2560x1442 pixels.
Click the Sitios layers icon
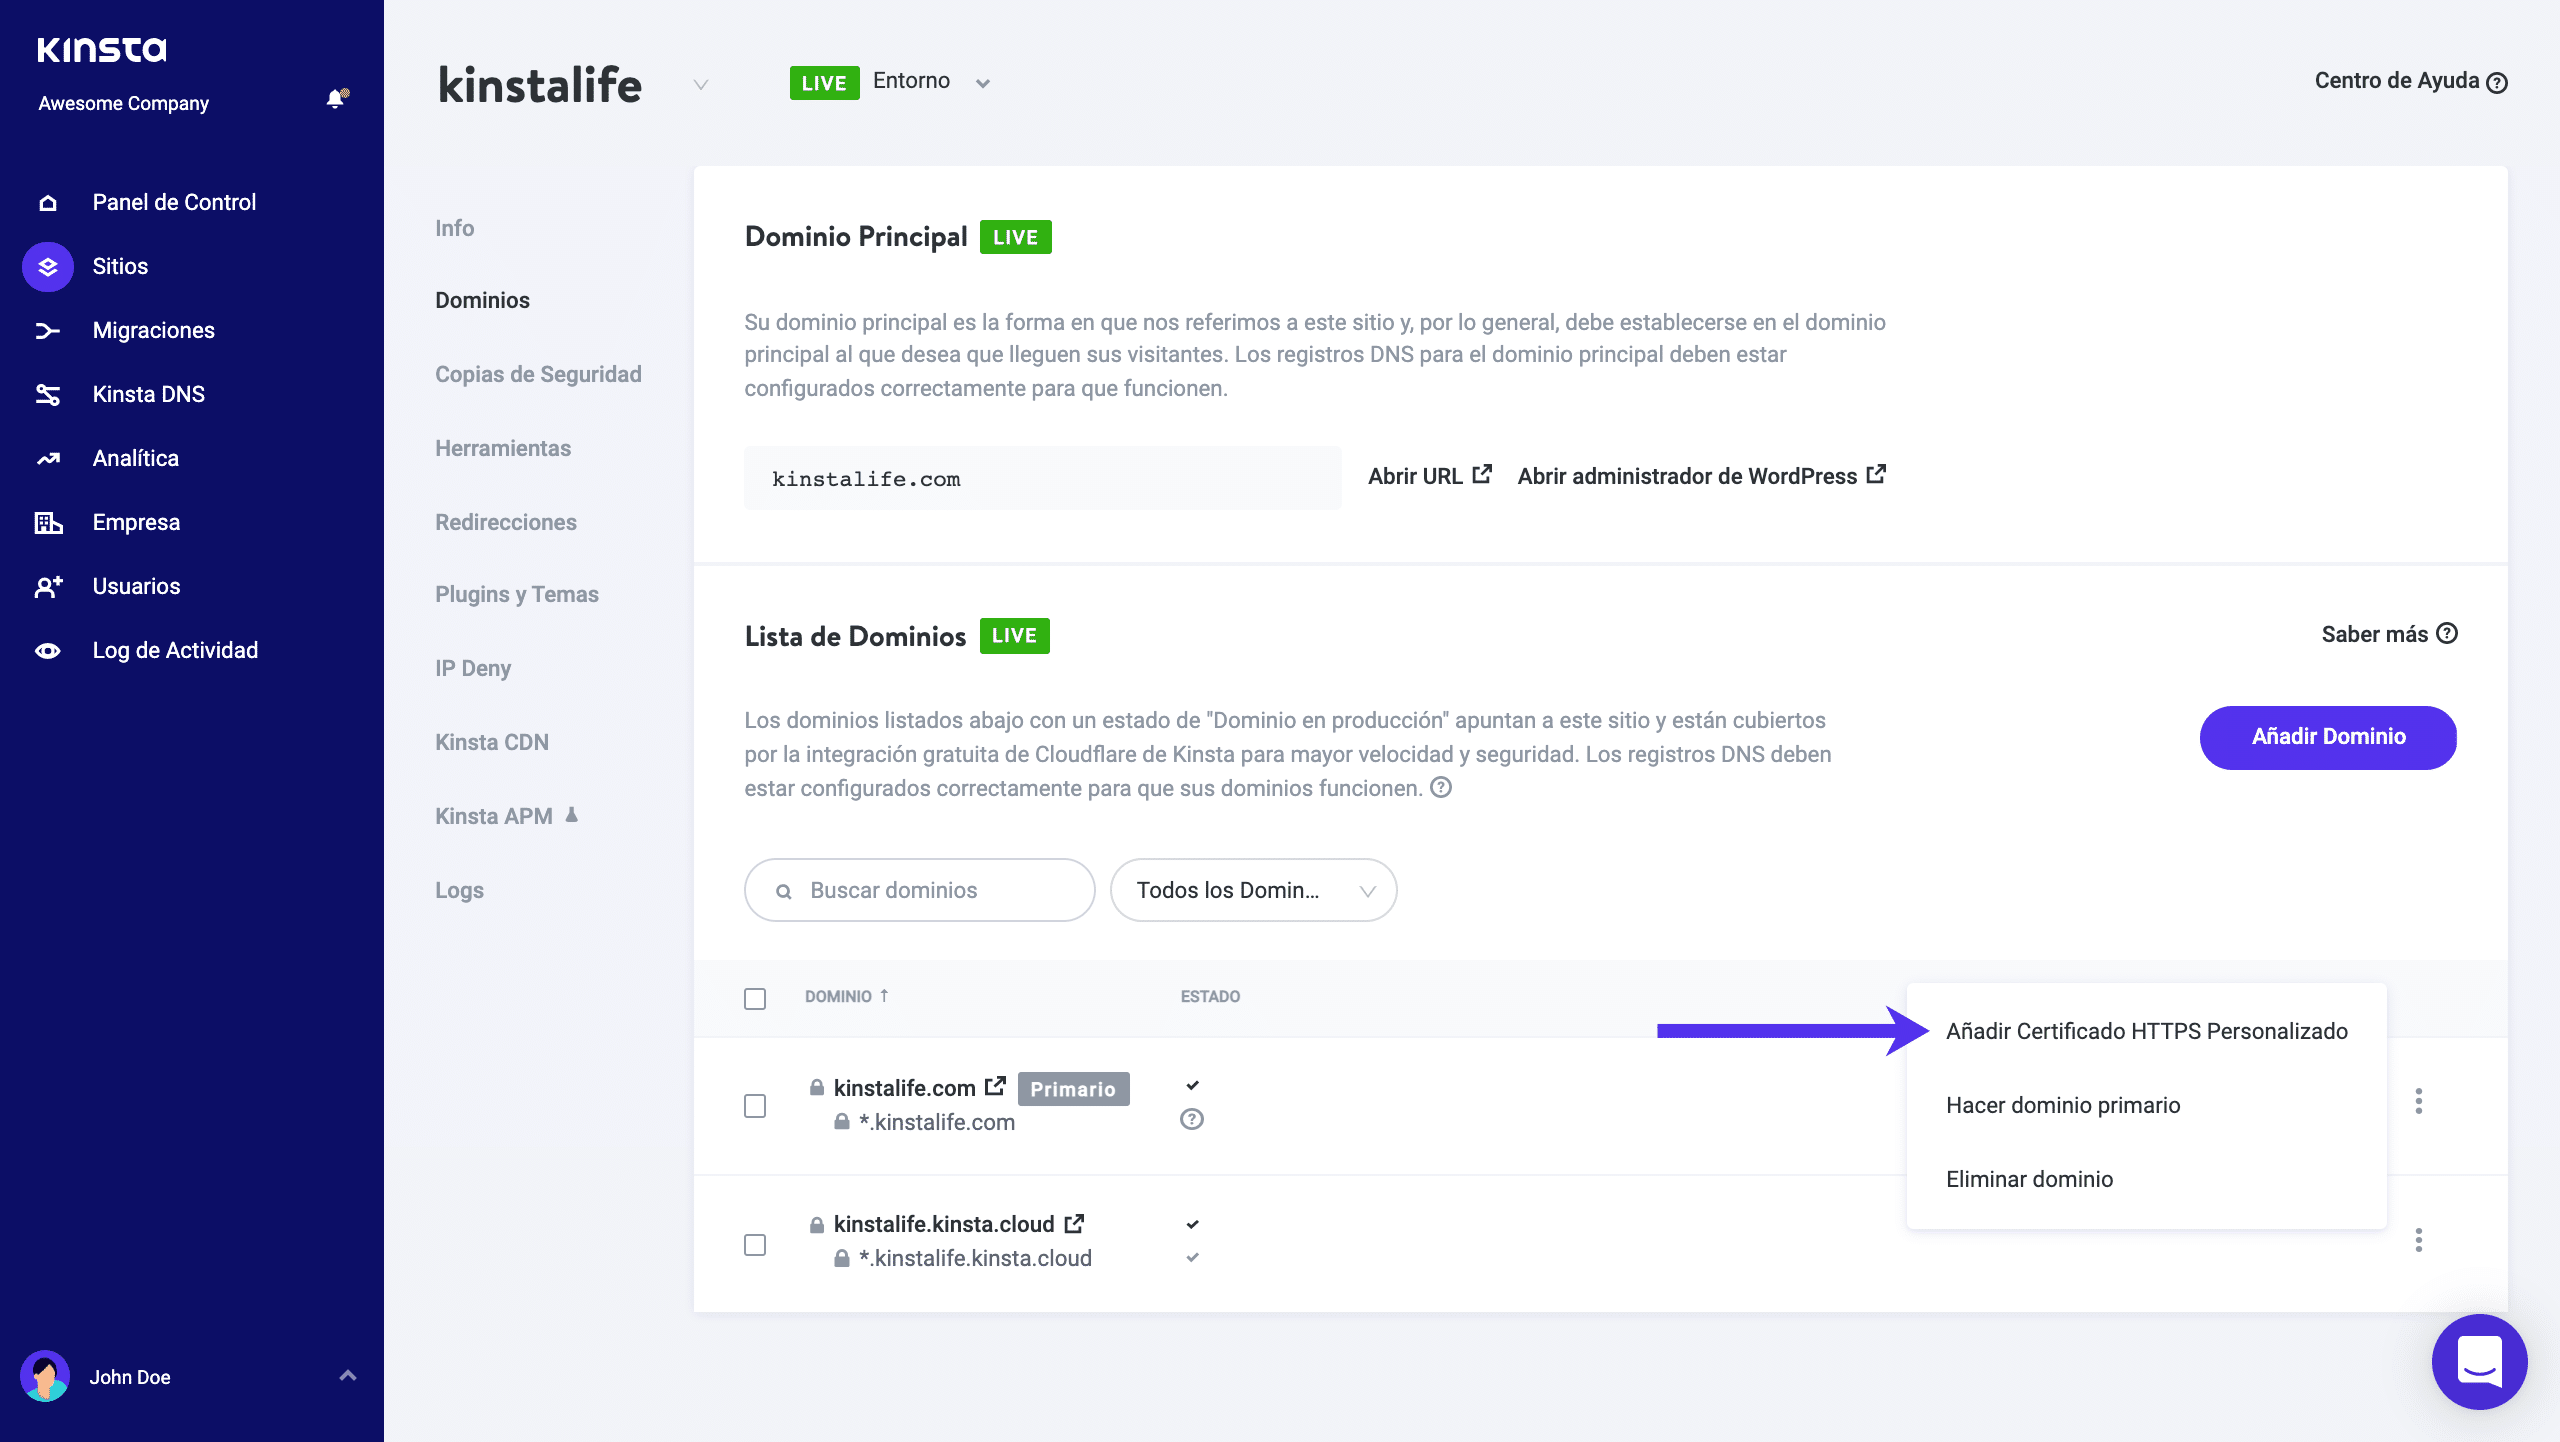48,267
